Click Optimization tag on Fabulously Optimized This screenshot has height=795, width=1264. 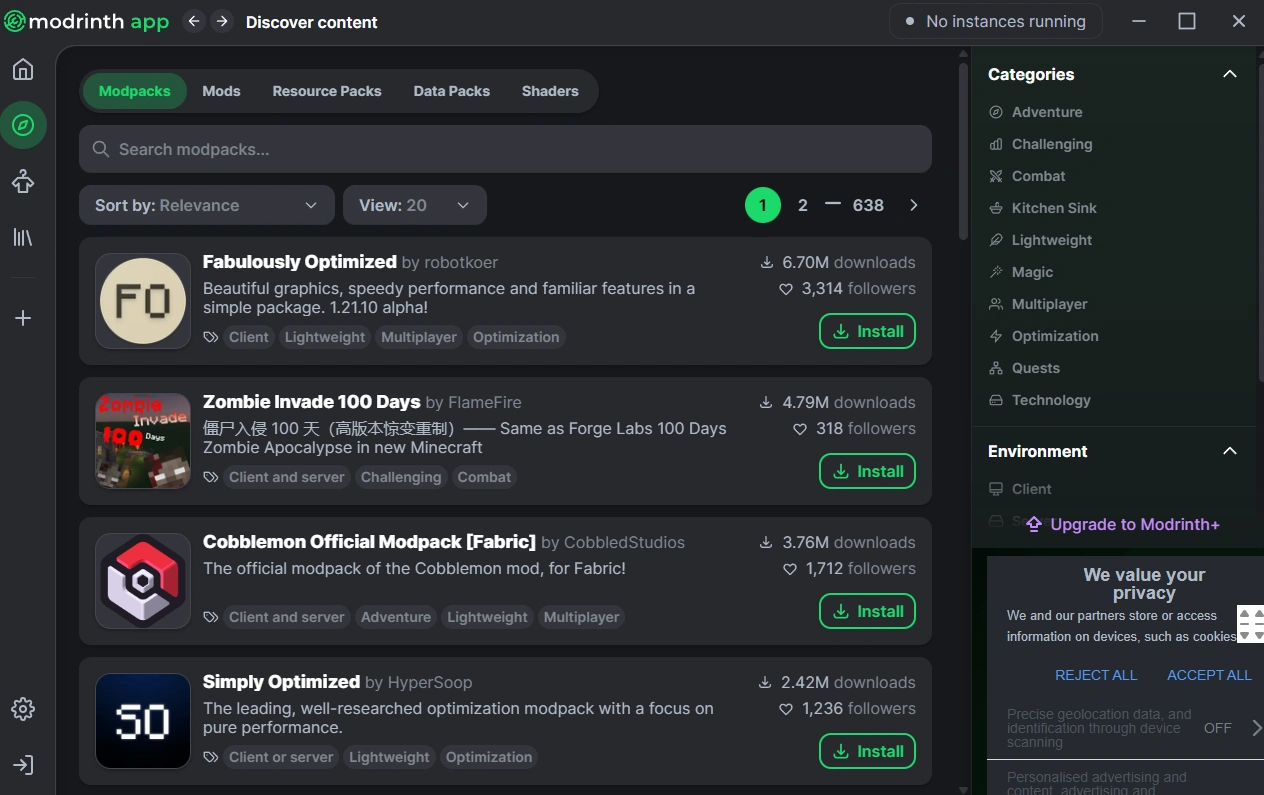coord(516,337)
